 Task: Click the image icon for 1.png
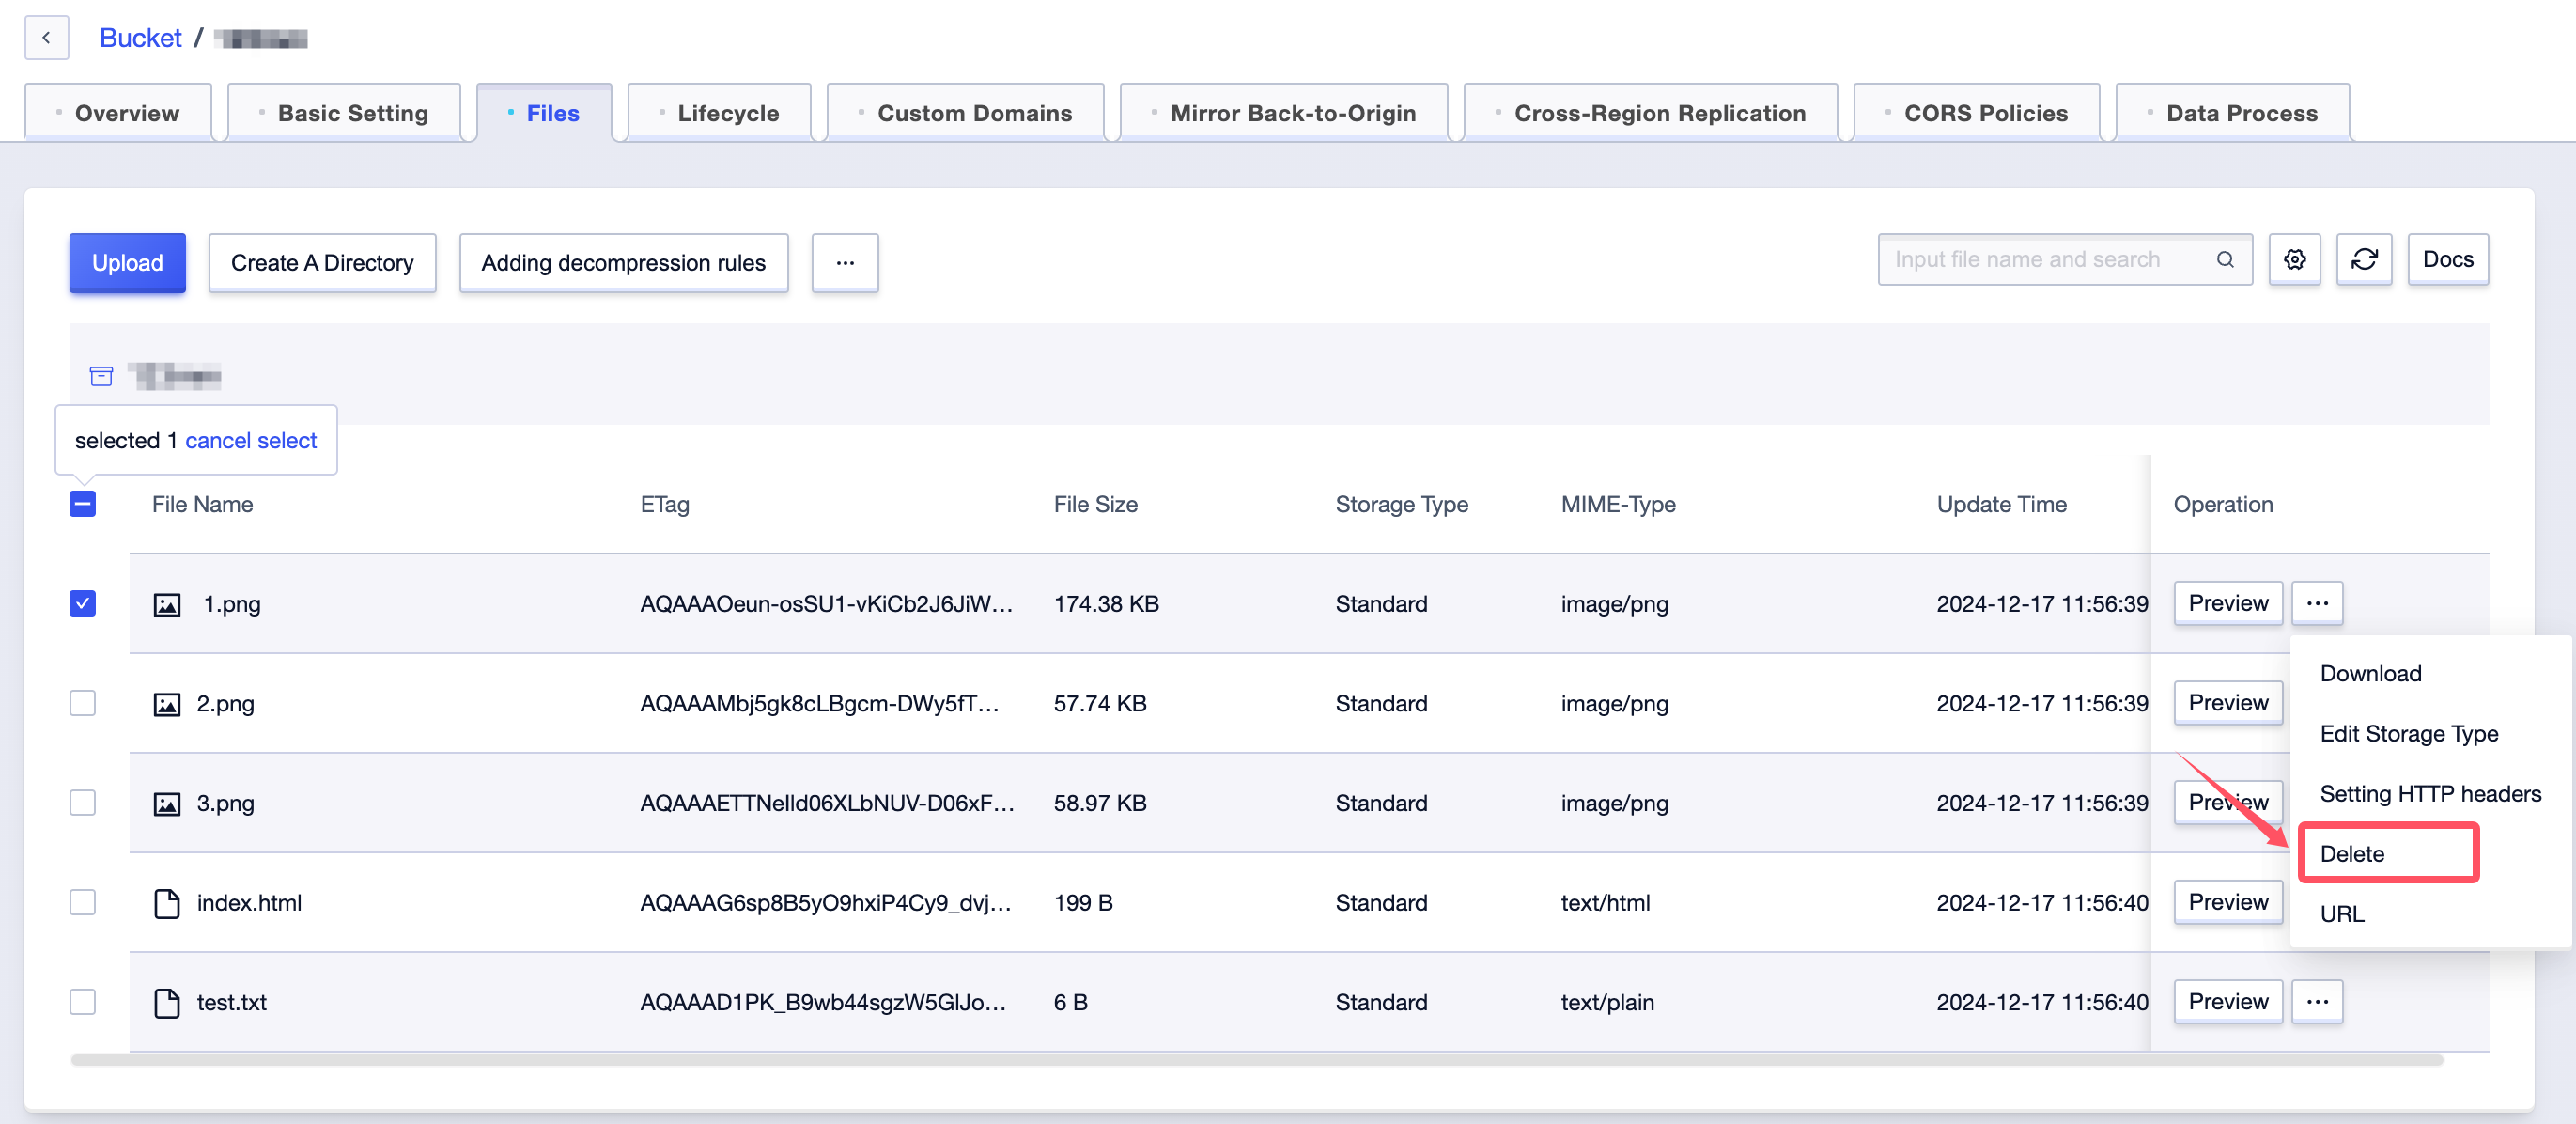coord(167,604)
